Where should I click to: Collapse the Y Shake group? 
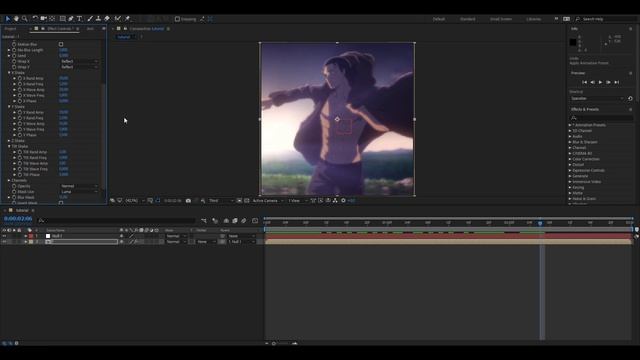click(9, 107)
